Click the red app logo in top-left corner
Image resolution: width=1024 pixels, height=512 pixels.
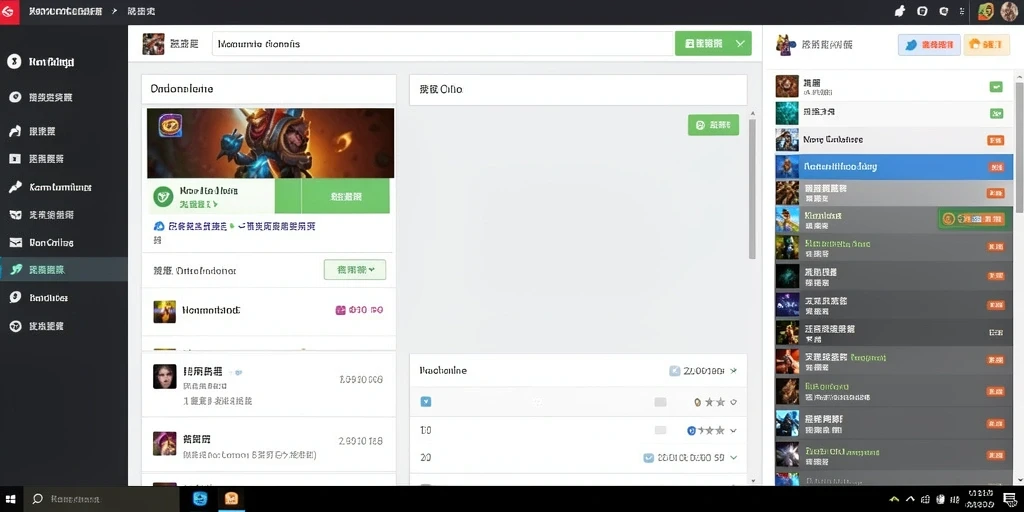(9, 12)
